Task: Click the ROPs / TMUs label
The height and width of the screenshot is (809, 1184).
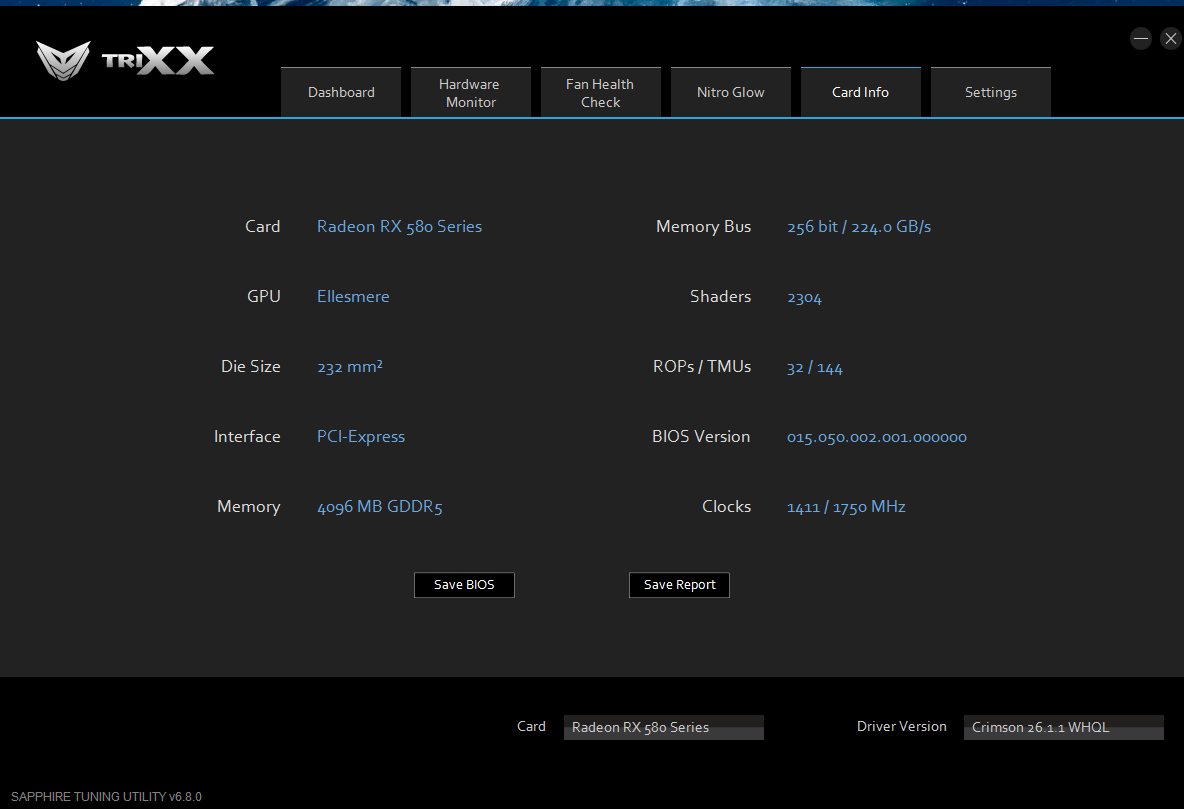Action: click(x=701, y=366)
